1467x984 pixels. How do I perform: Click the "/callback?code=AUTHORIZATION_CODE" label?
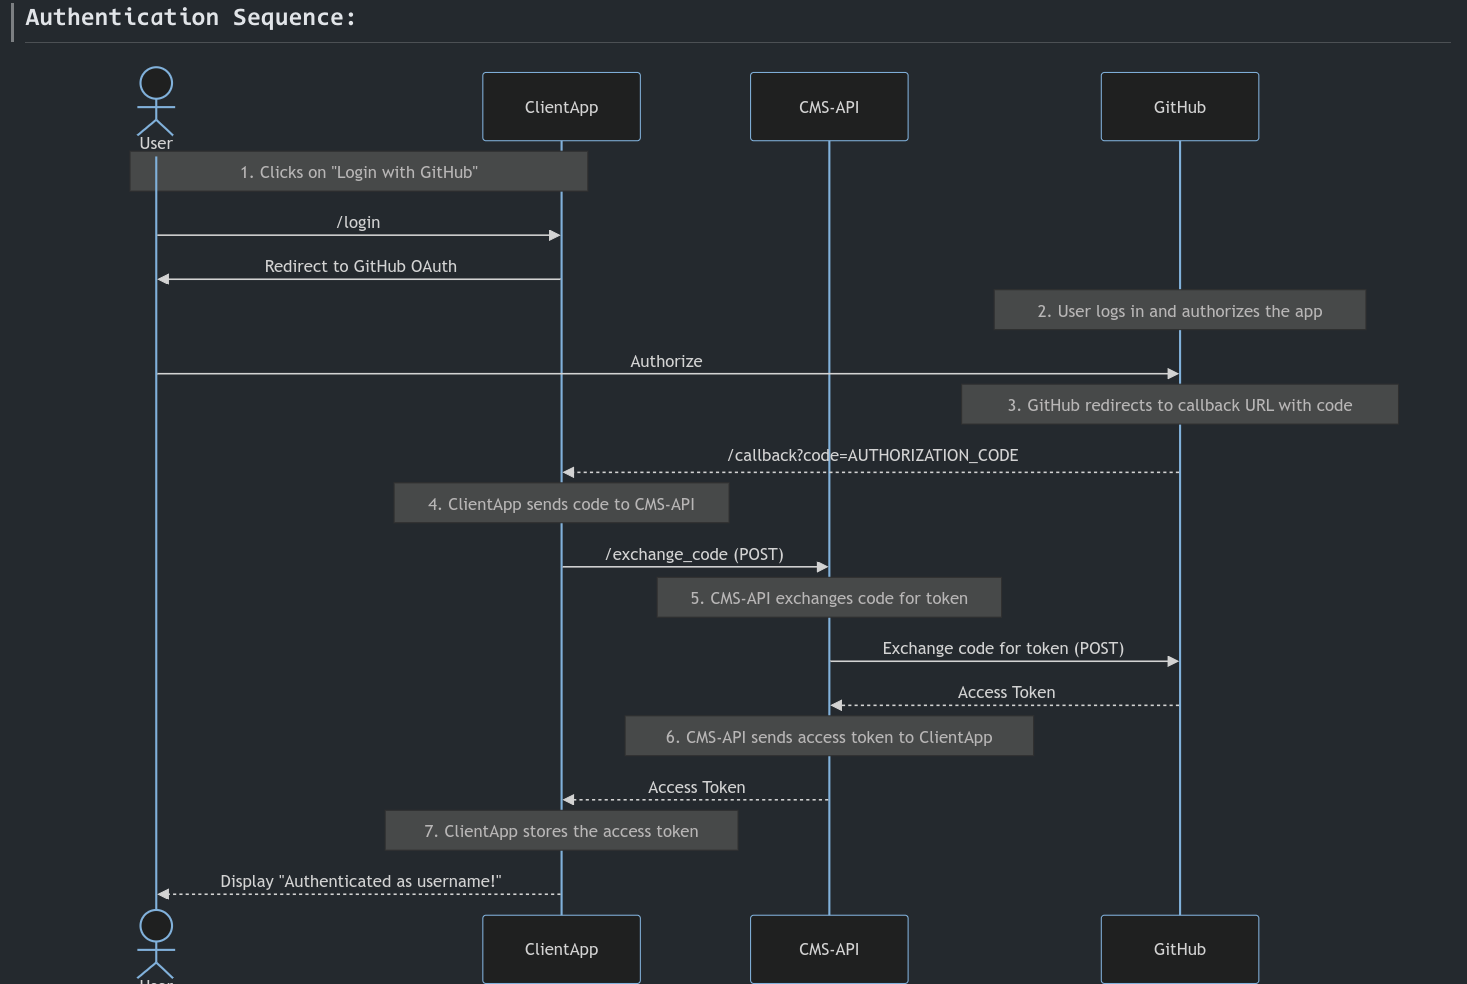tap(873, 455)
